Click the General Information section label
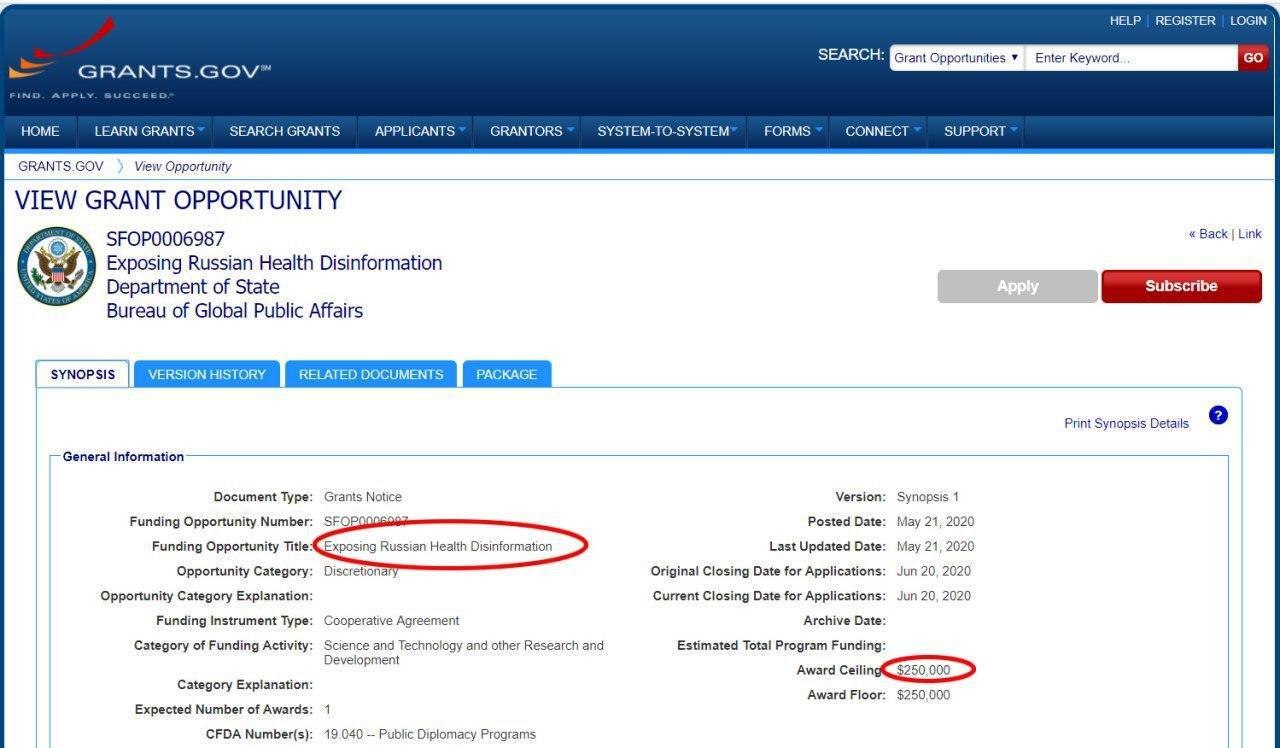The image size is (1280, 748). [x=123, y=457]
